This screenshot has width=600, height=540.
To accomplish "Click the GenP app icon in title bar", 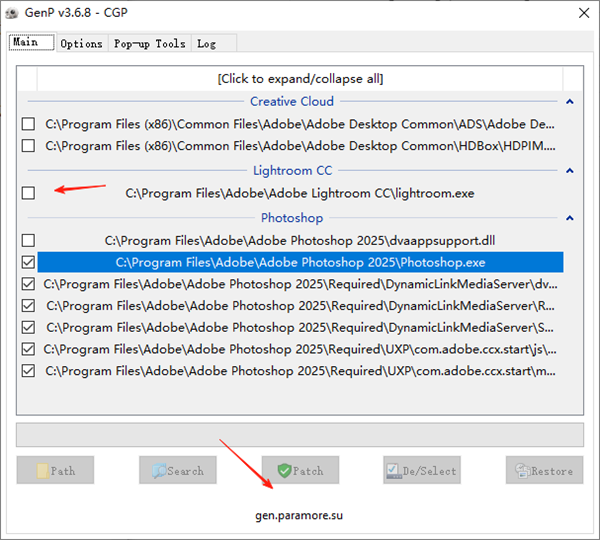I will point(12,13).
